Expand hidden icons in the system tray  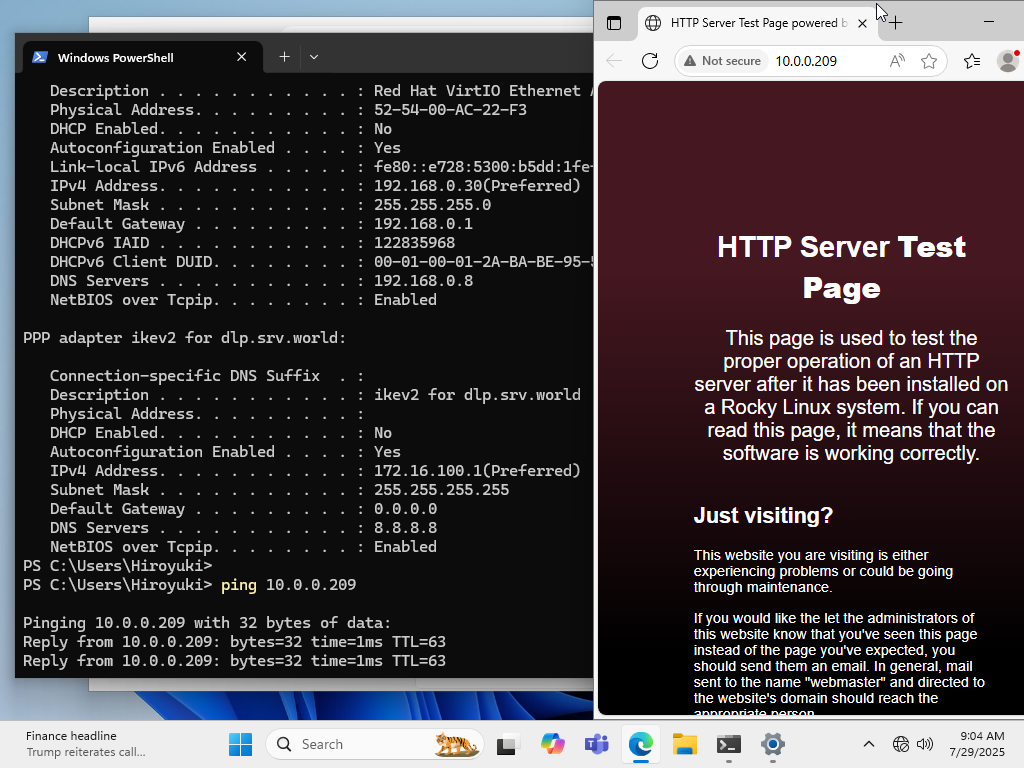[x=869, y=744]
